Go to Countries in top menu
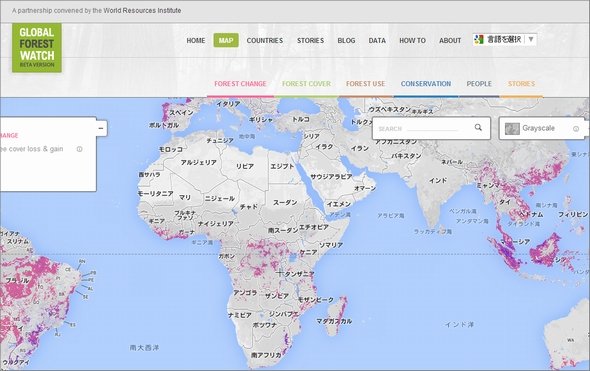This screenshot has width=590, height=371. point(265,41)
